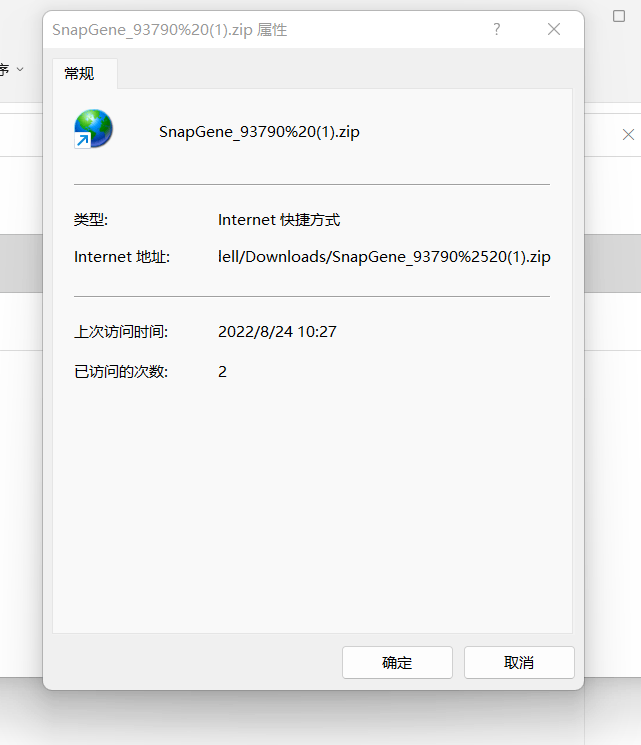Click the X icon in background window
Screen dimensions: 641x745
coord(628,135)
